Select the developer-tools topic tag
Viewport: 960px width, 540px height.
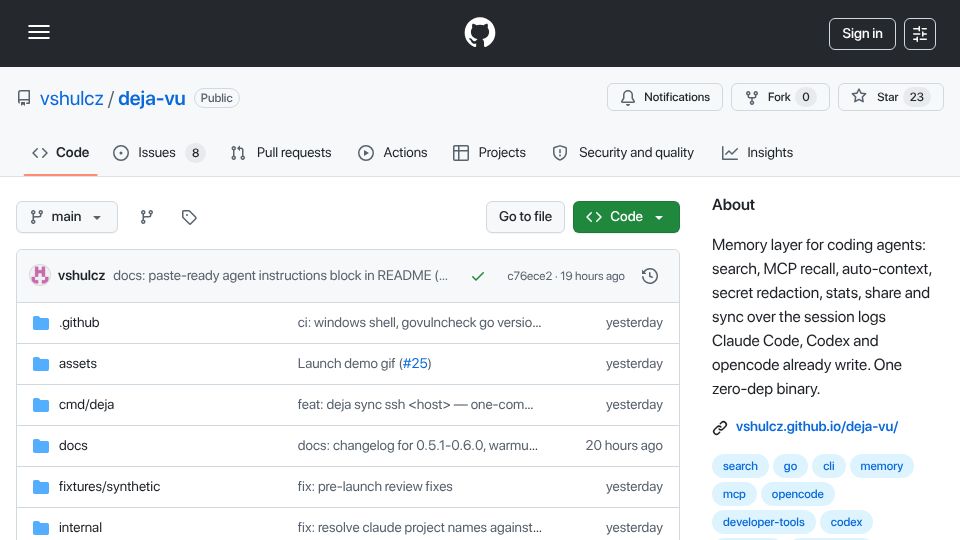tap(763, 522)
